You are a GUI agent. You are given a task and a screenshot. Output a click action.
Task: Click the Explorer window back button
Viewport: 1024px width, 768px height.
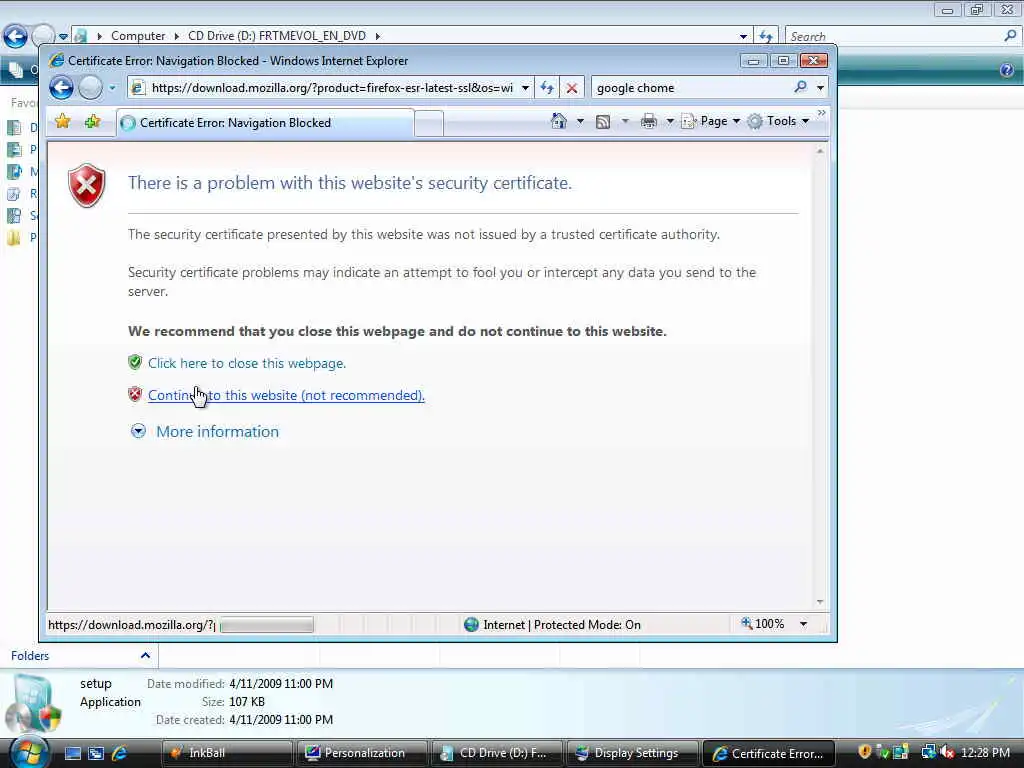(x=15, y=36)
